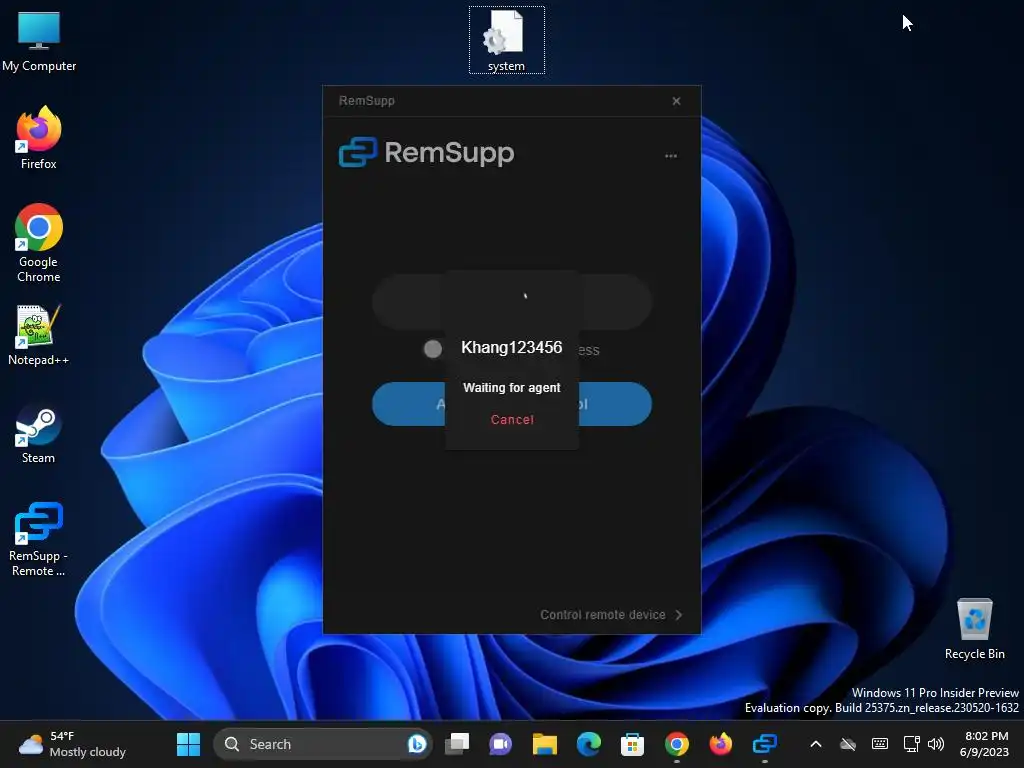1024x768 pixels.
Task: Open Steam desktop shortcut
Action: click(x=39, y=434)
